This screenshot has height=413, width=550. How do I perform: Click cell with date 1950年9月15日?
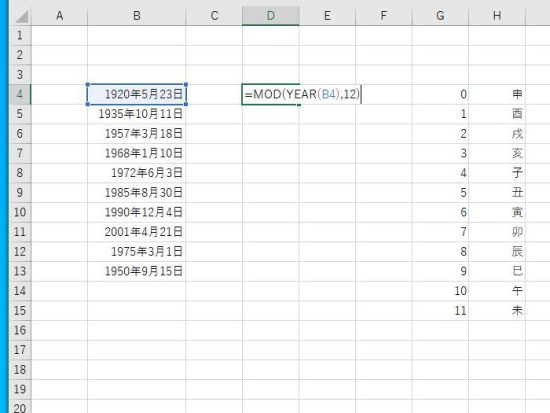coord(136,271)
